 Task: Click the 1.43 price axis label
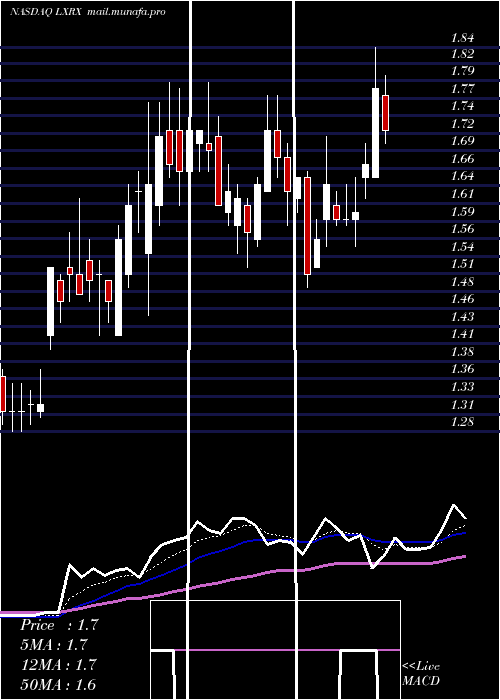pos(462,317)
